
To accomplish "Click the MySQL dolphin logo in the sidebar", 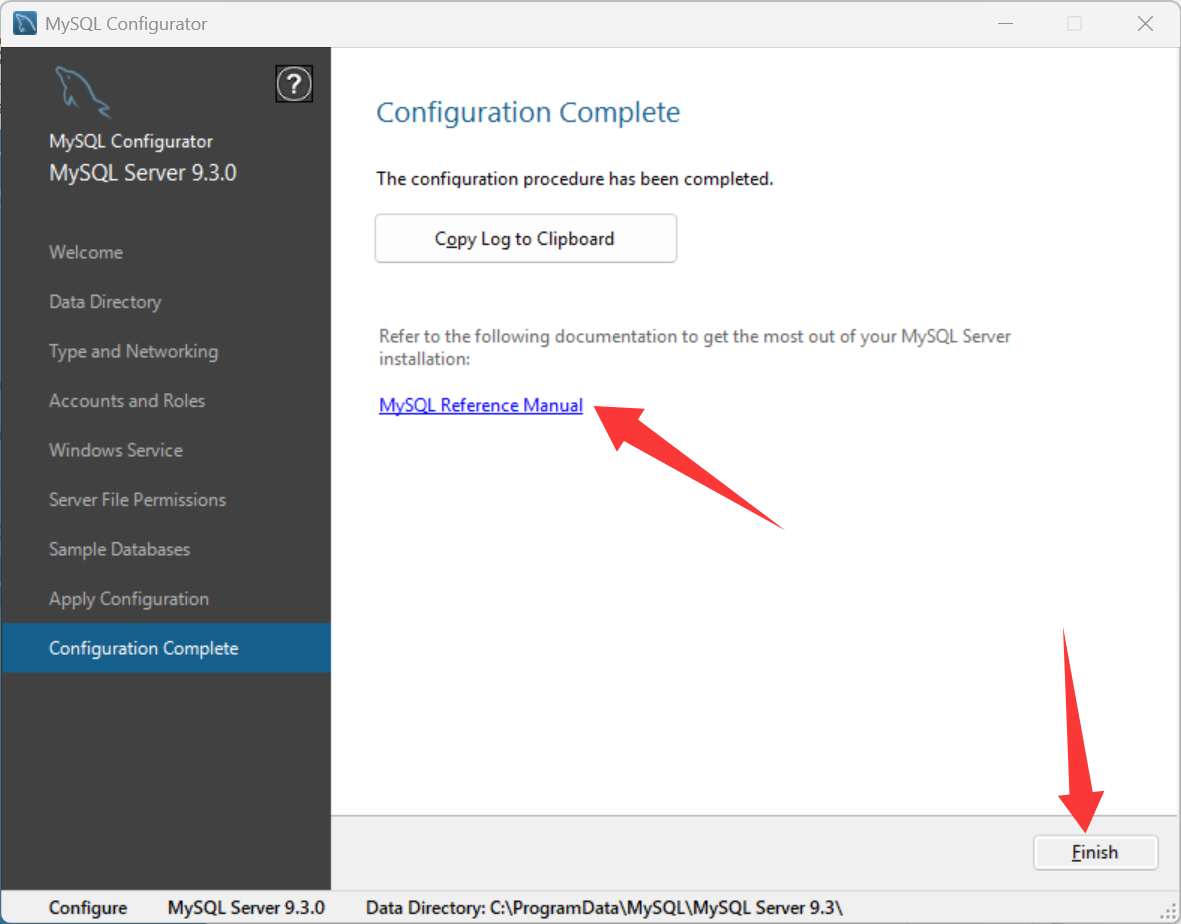I will 83,93.
